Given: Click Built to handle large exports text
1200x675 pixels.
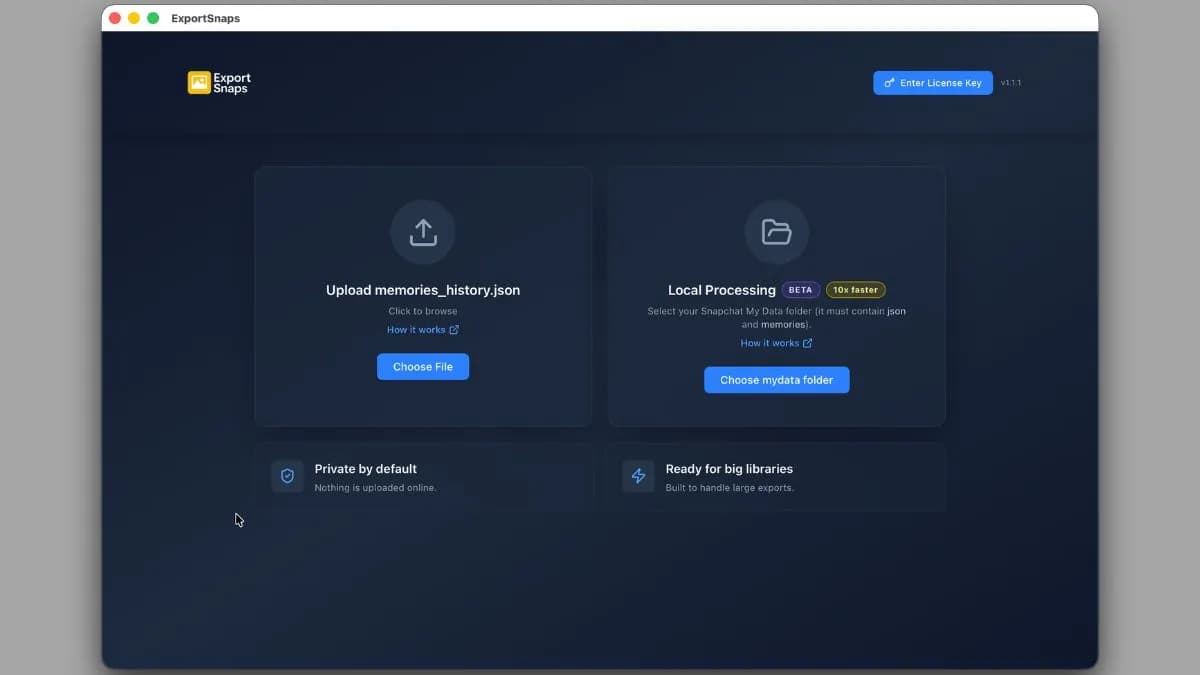Looking at the screenshot, I should [730, 488].
